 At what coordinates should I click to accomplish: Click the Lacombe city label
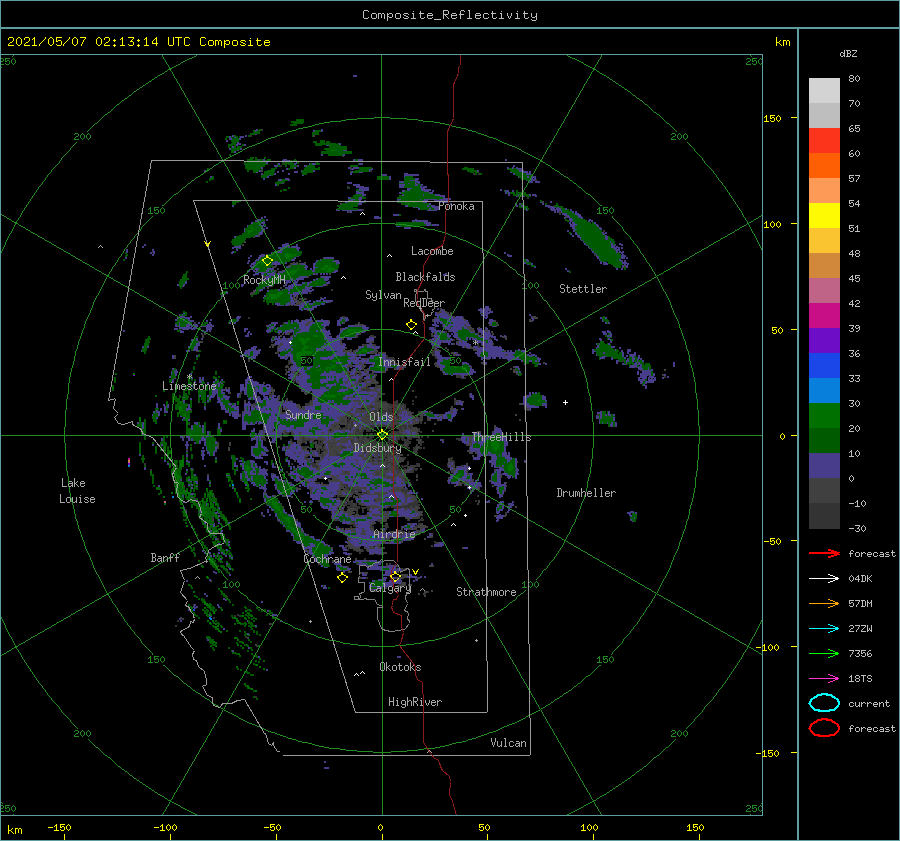click(x=432, y=251)
